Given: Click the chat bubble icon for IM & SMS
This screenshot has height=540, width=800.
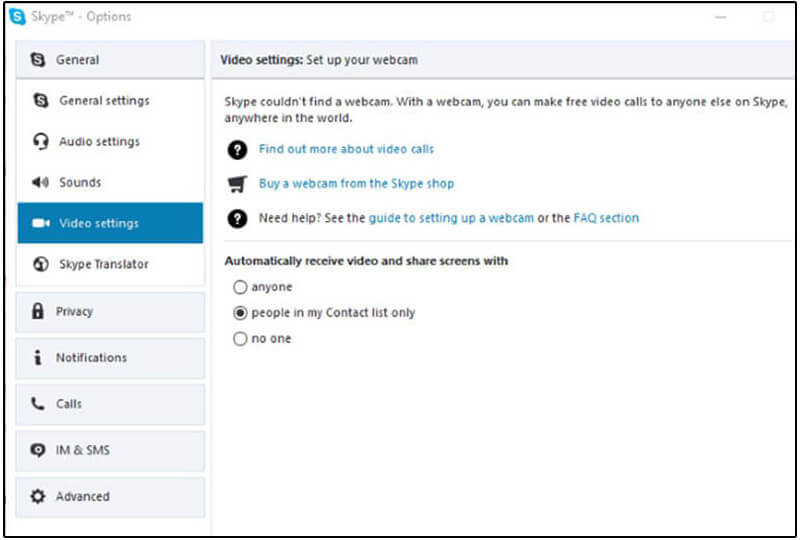Looking at the screenshot, I should [x=38, y=450].
